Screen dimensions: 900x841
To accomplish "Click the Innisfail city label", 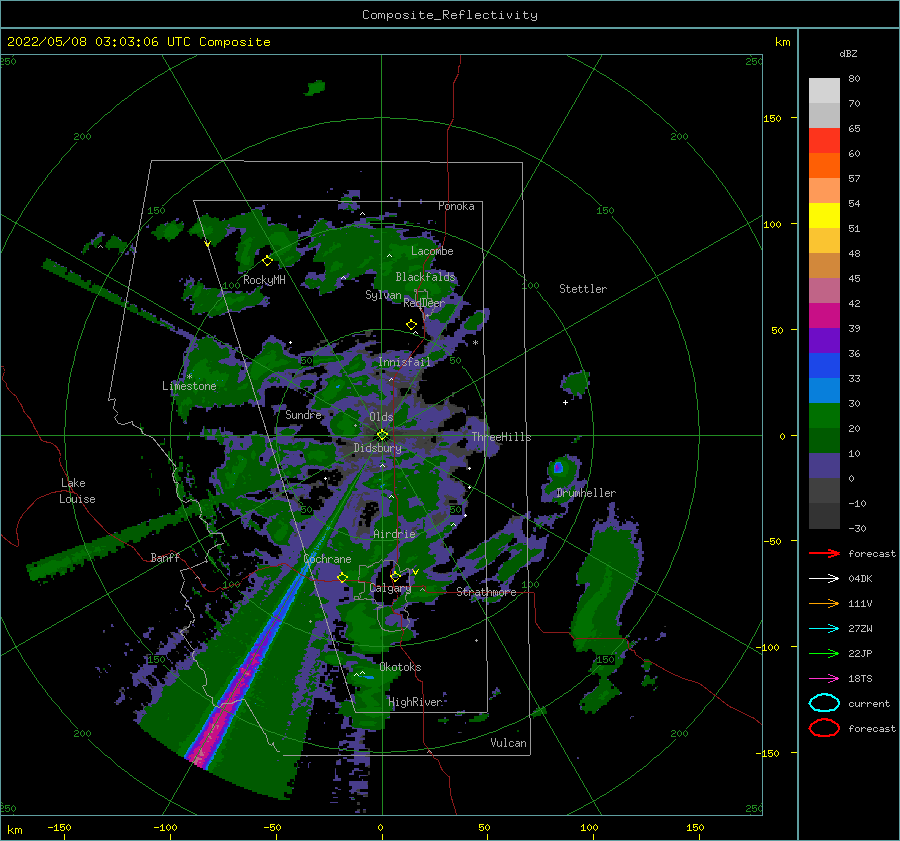I will coord(404,362).
